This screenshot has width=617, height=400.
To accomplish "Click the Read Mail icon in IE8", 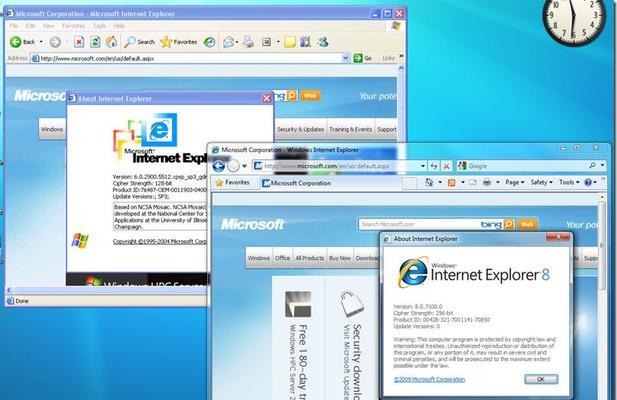I will pyautogui.click(x=473, y=182).
